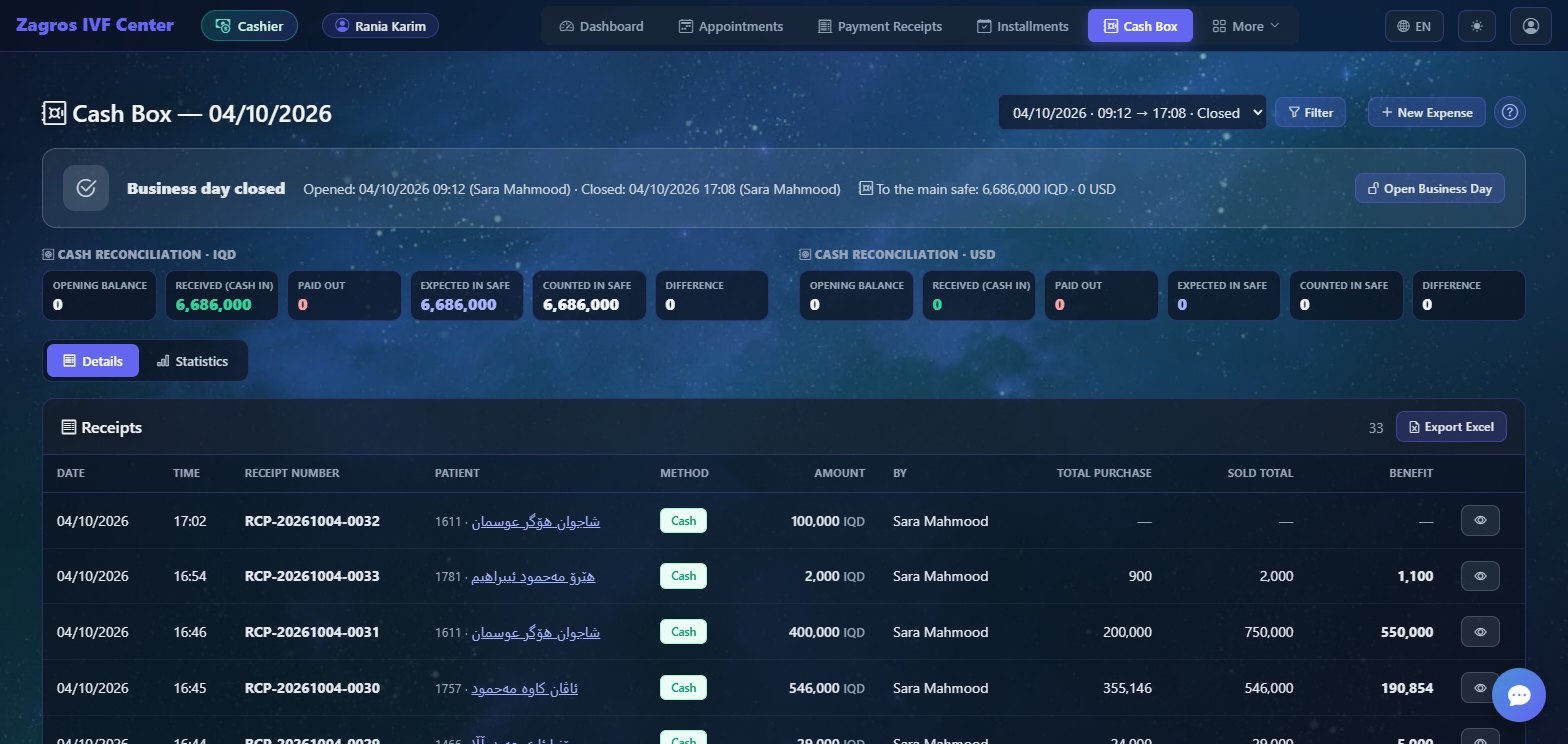The width and height of the screenshot is (1568, 744).
Task: Select the Cash Box tab
Action: click(1140, 26)
